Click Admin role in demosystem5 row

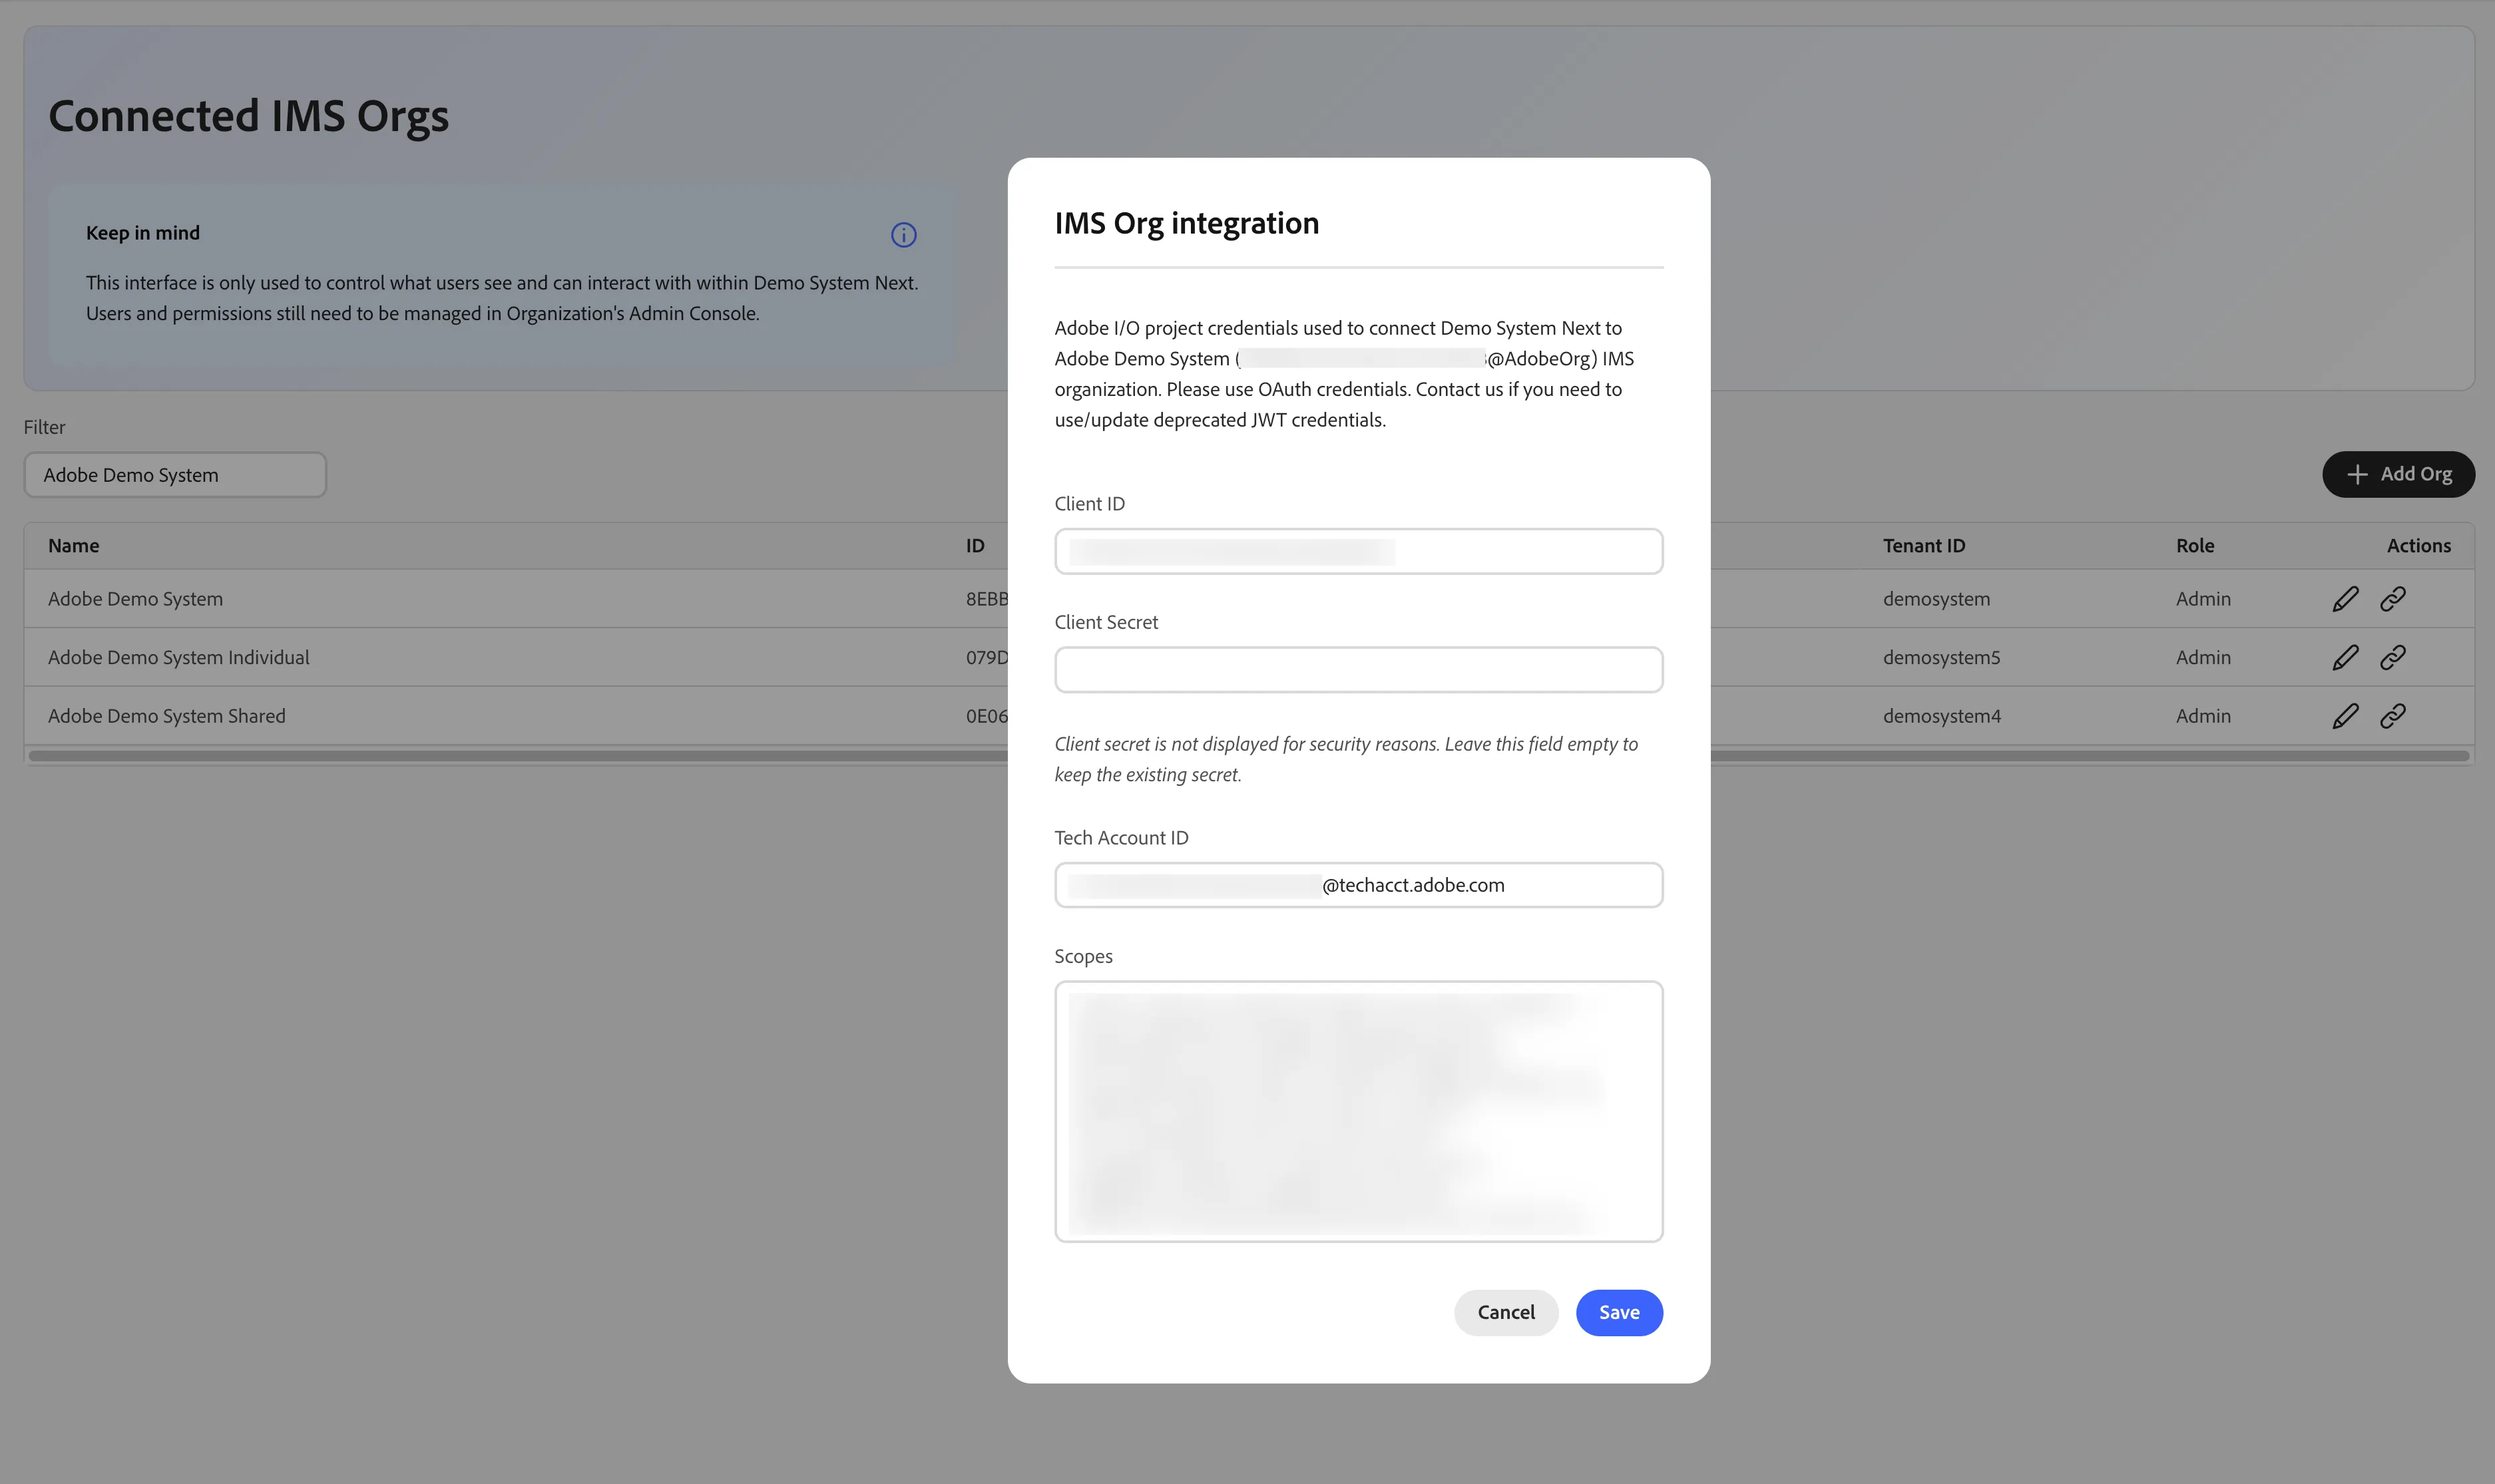[2203, 657]
